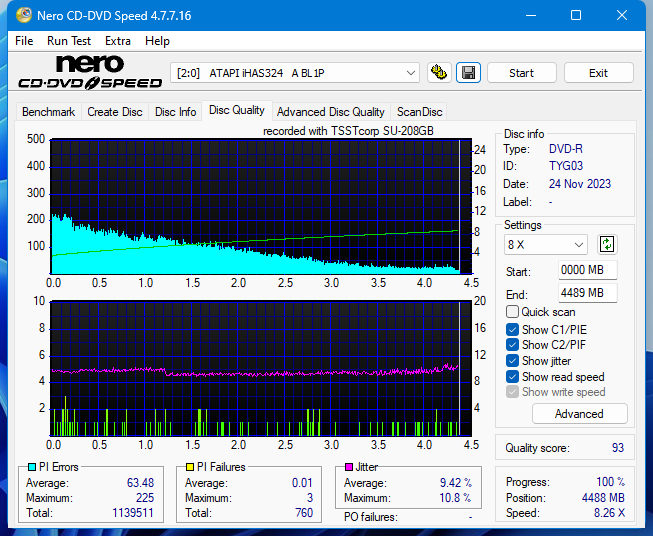Image resolution: width=653 pixels, height=536 pixels.
Task: Close the Nero CD-DVD Speed window
Action: coord(622,15)
